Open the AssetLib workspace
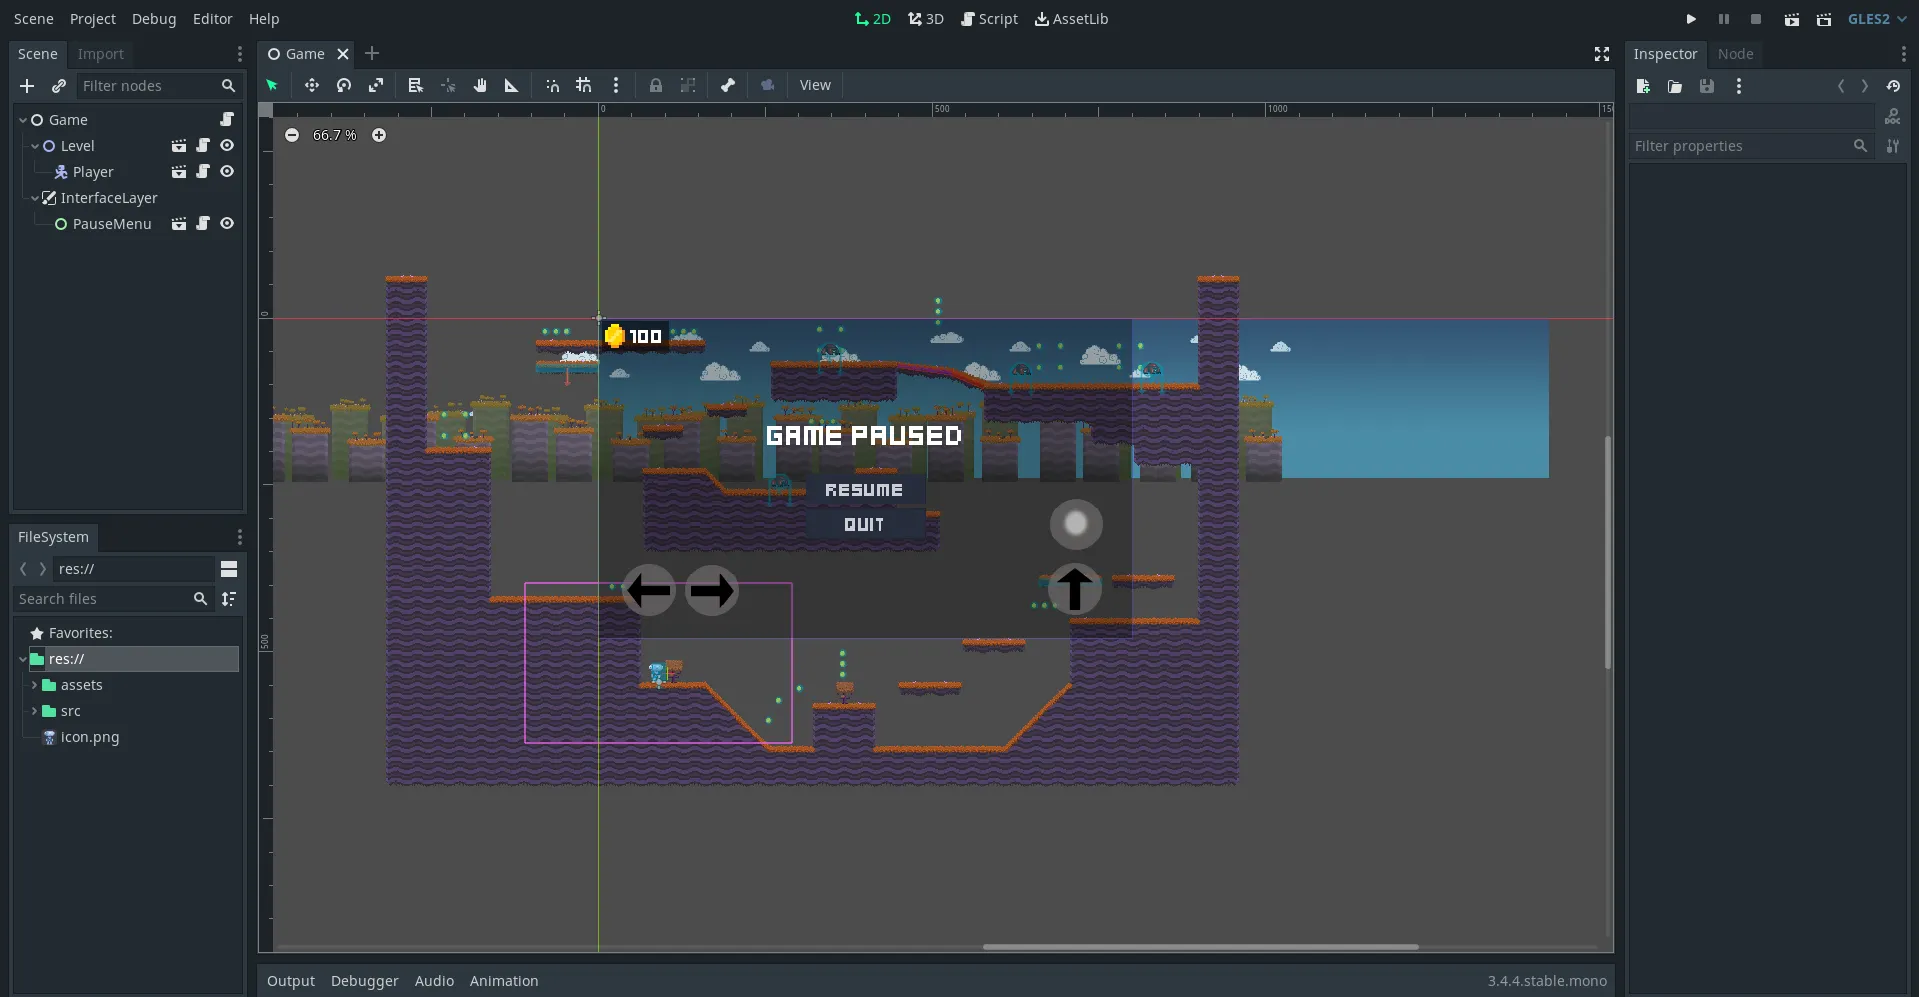This screenshot has height=997, width=1919. 1071,19
